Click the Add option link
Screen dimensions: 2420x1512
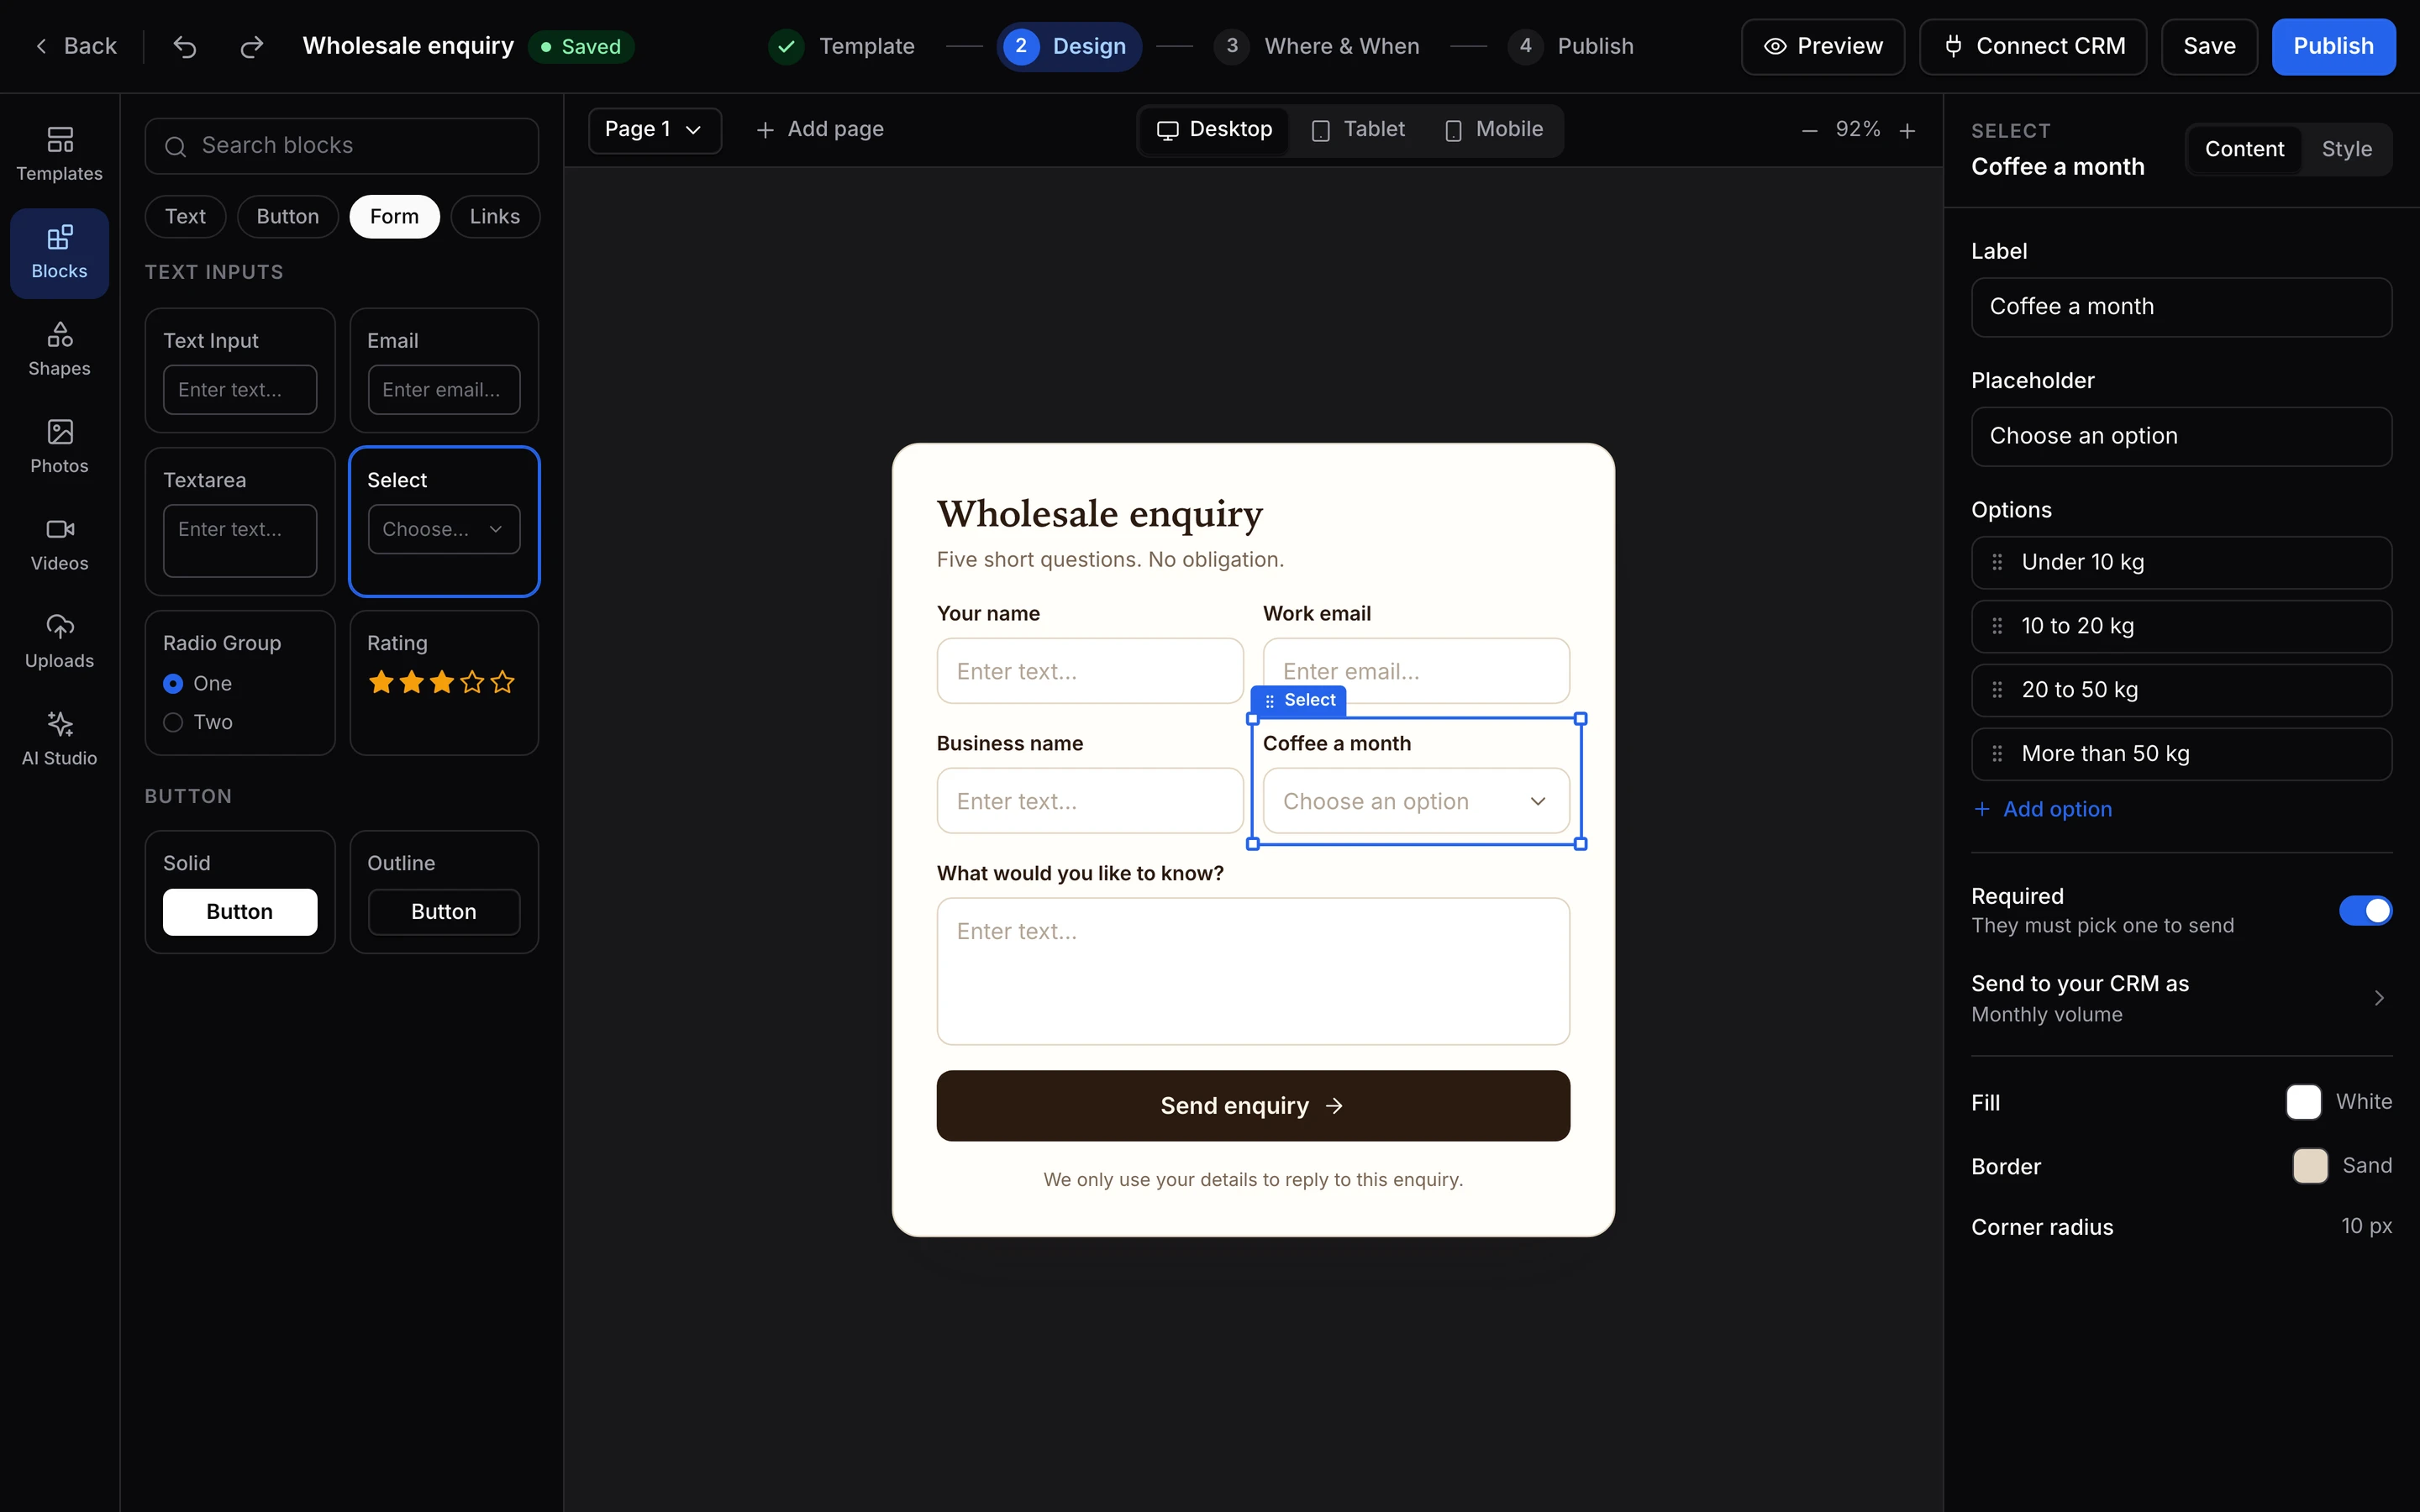click(2043, 809)
